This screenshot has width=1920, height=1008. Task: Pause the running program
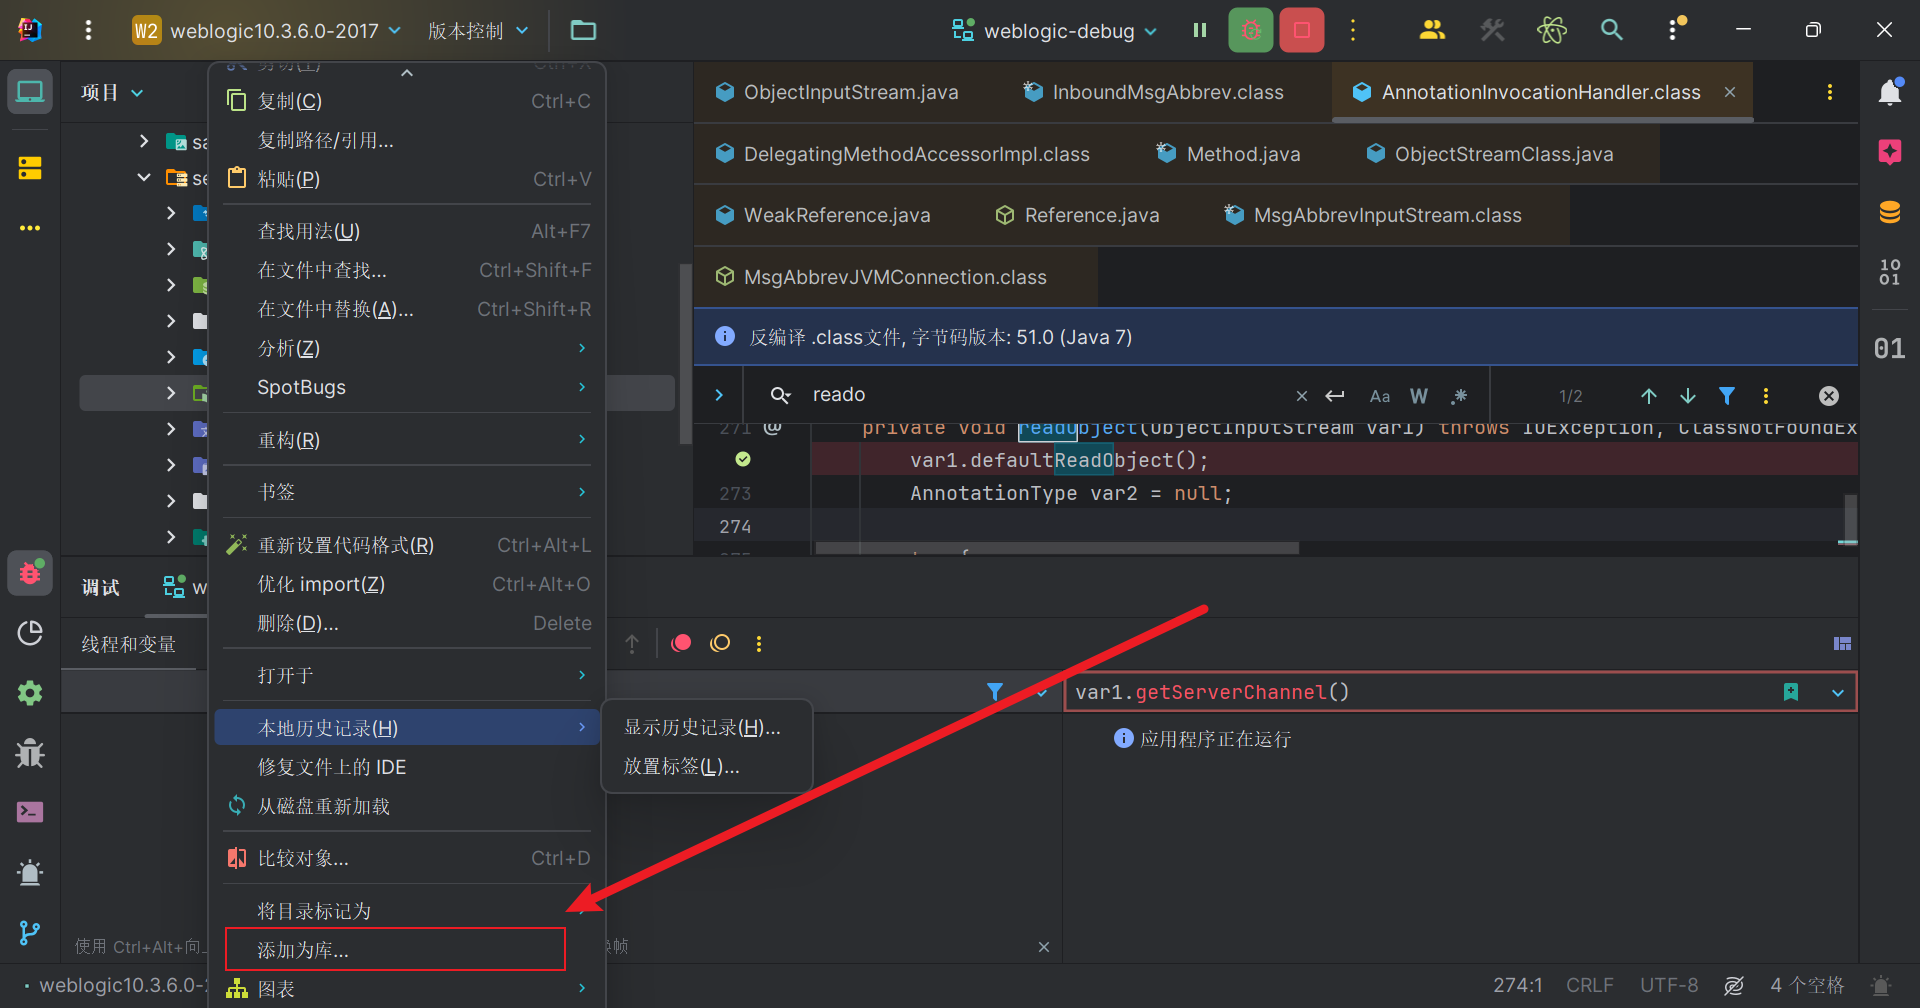click(x=1199, y=30)
